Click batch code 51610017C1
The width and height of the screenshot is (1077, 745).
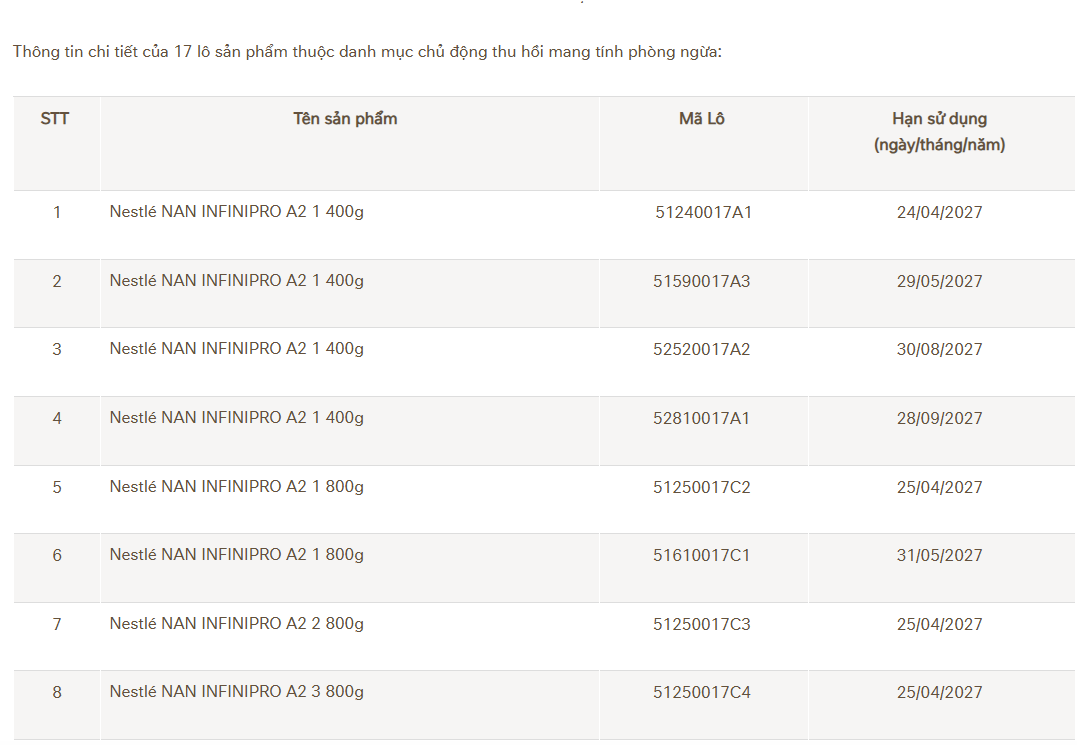tap(702, 556)
